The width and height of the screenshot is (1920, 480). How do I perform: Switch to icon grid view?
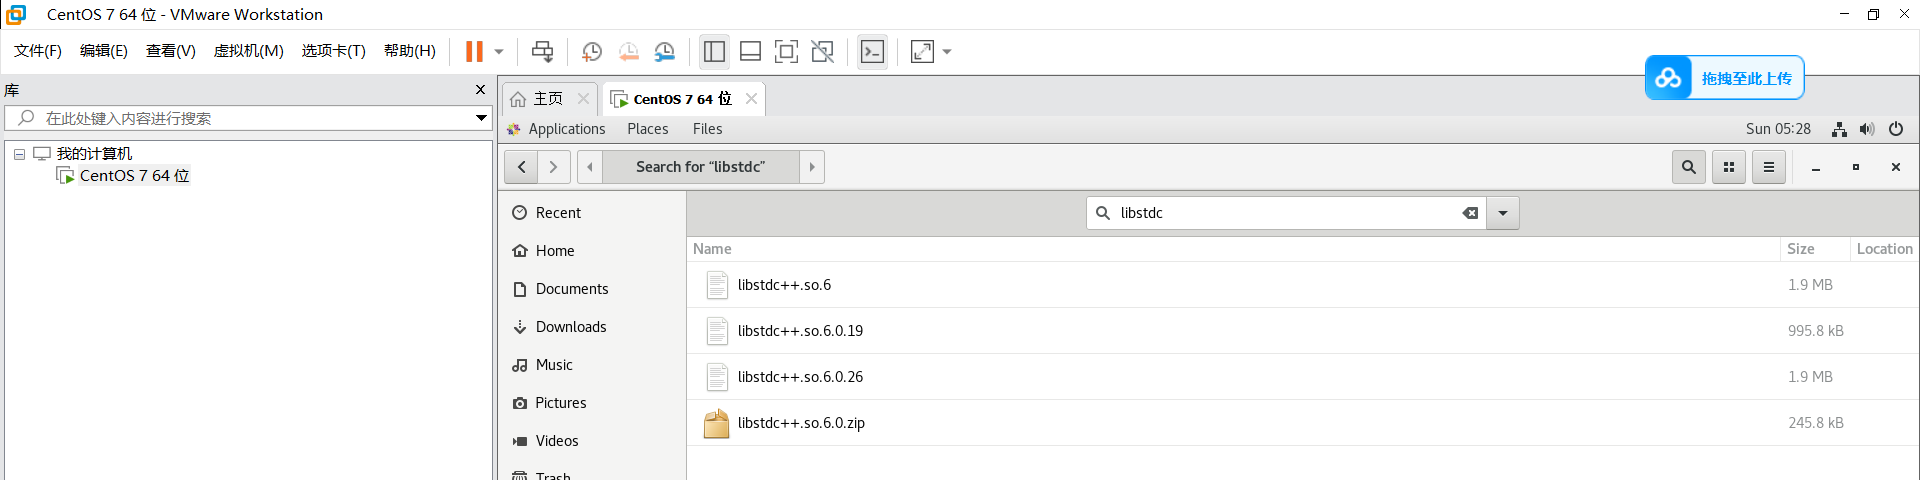(x=1729, y=167)
